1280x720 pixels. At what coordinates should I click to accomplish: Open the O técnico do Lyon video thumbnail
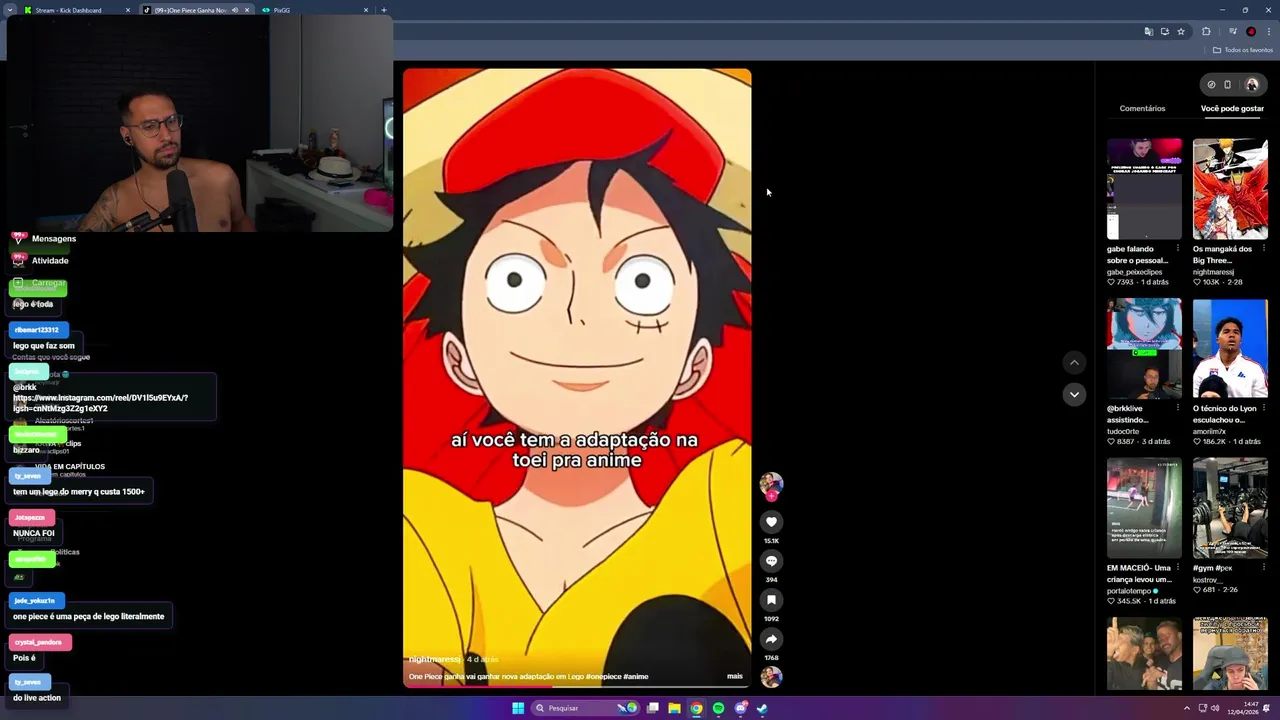1230,348
